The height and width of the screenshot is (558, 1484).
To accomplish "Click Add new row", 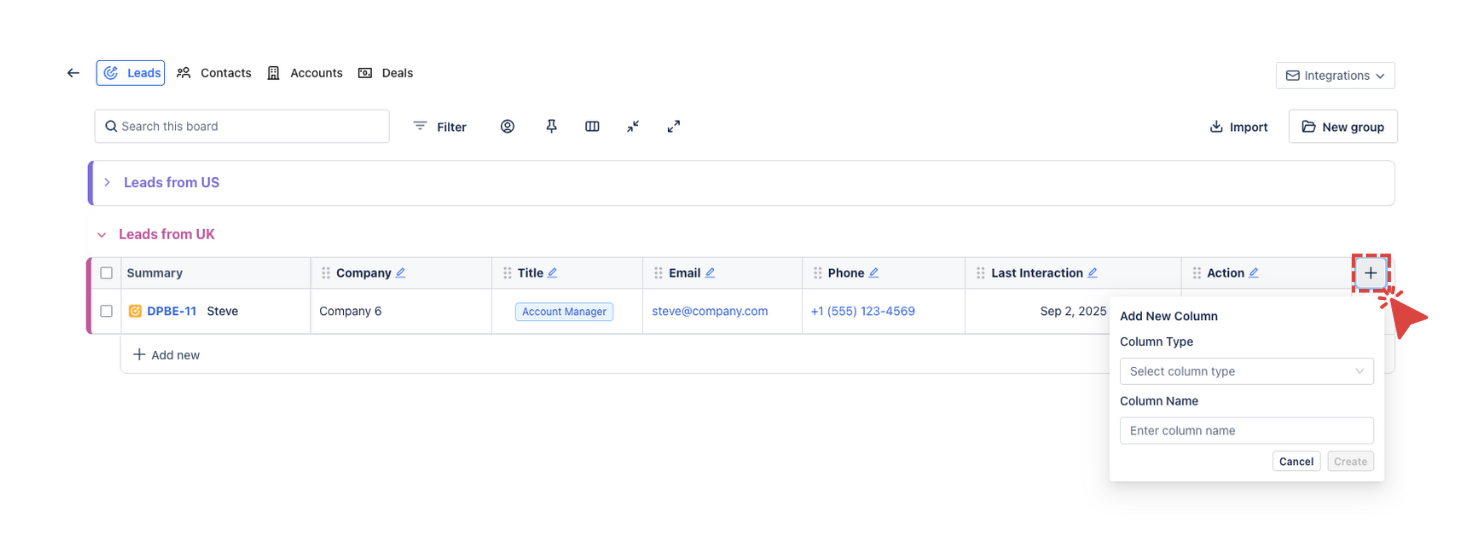I will pos(166,355).
